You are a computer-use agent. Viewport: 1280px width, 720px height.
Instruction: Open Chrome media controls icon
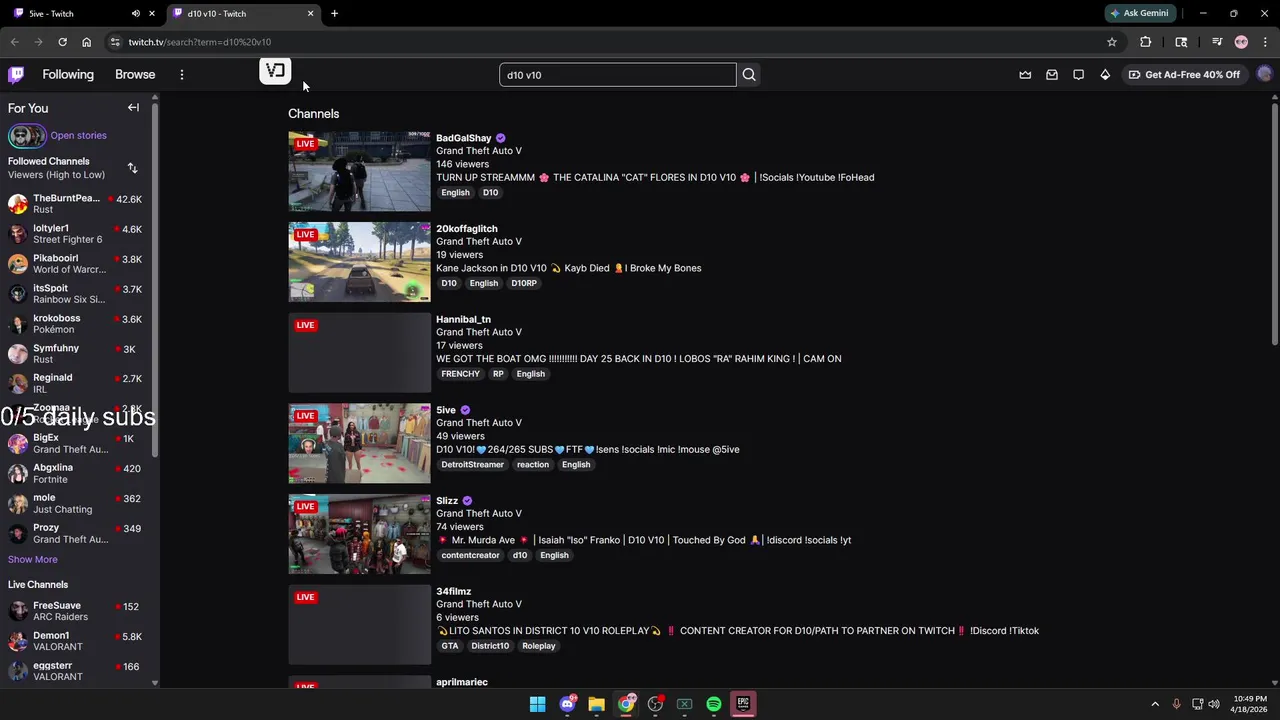tap(1217, 42)
